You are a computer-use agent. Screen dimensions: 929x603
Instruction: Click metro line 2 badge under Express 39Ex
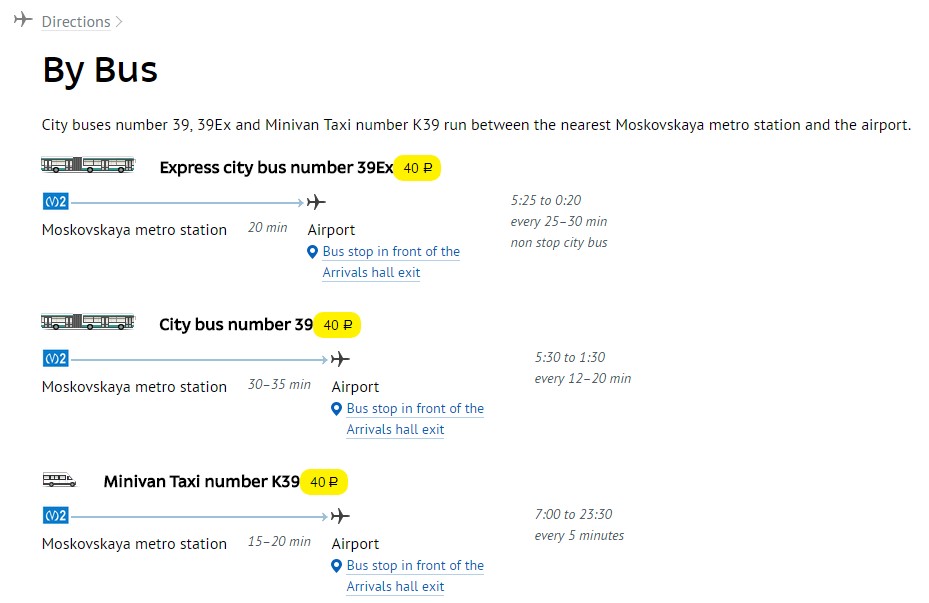click(x=56, y=202)
